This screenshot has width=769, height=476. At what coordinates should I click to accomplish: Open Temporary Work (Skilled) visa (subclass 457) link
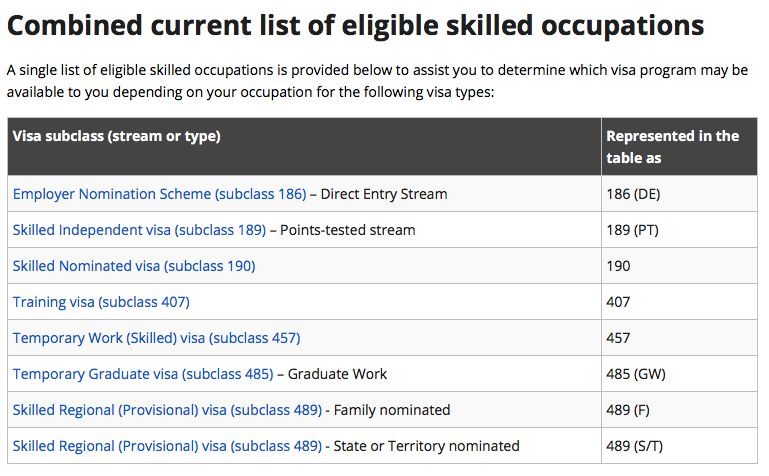tap(156, 338)
